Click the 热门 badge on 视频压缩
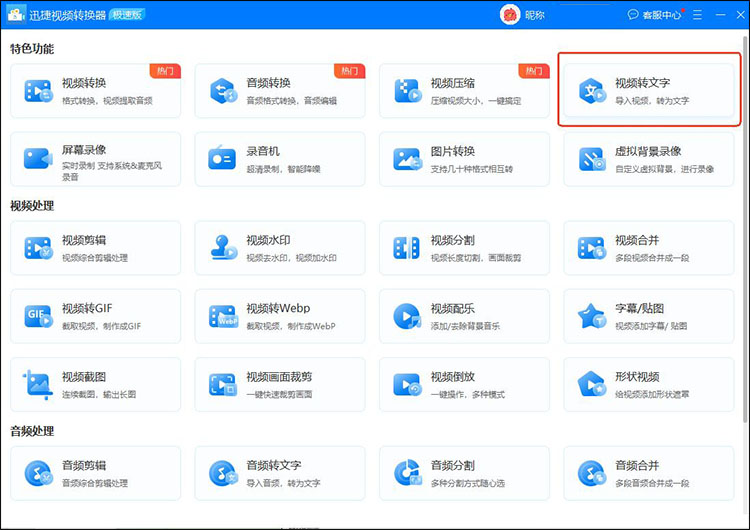Screen dimensions: 750x530 [534, 71]
